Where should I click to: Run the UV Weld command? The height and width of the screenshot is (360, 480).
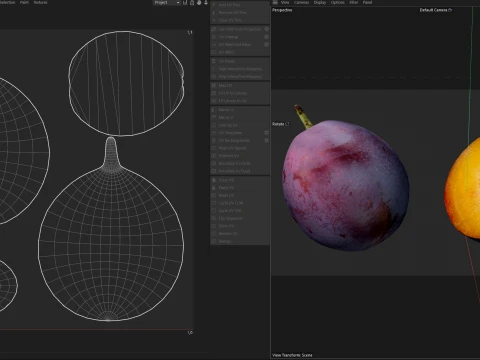(x=240, y=52)
